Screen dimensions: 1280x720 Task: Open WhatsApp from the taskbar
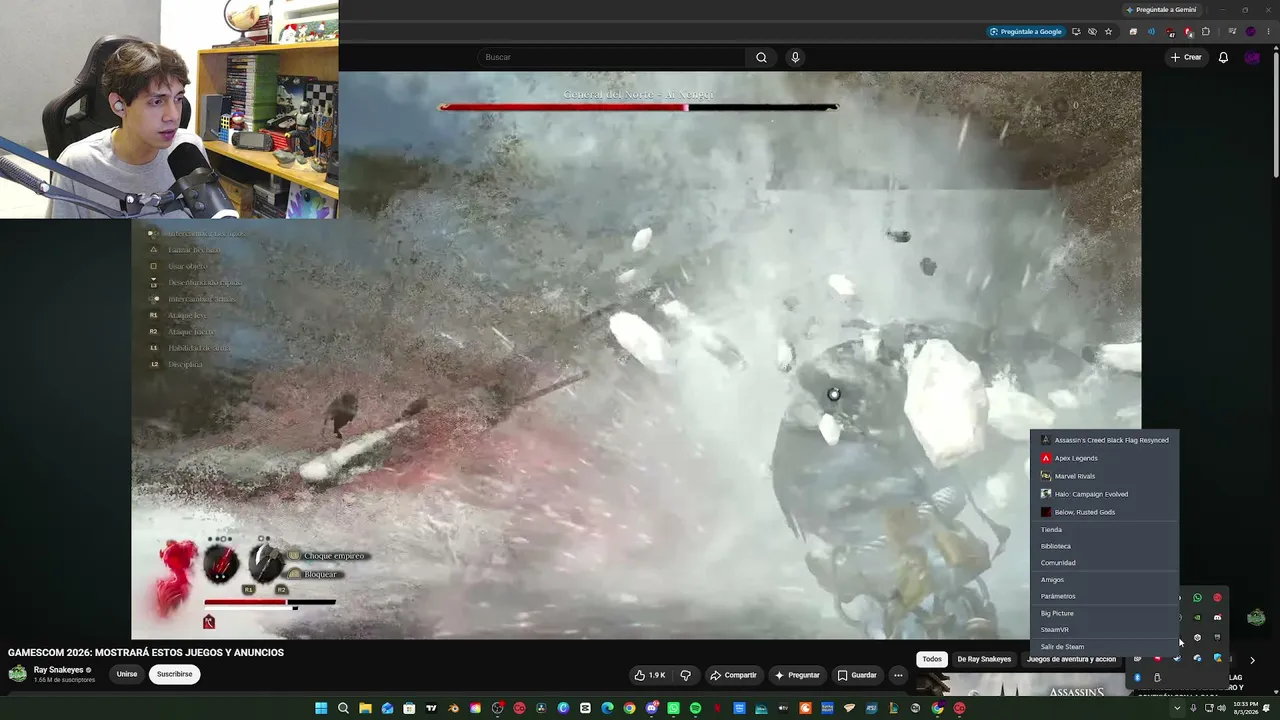tap(673, 708)
